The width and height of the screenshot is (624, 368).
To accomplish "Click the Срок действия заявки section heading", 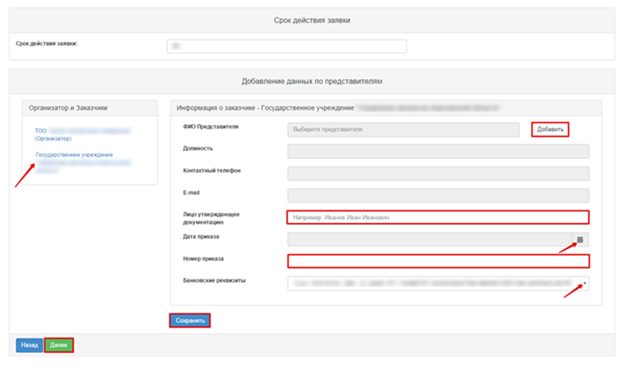I will tap(312, 20).
